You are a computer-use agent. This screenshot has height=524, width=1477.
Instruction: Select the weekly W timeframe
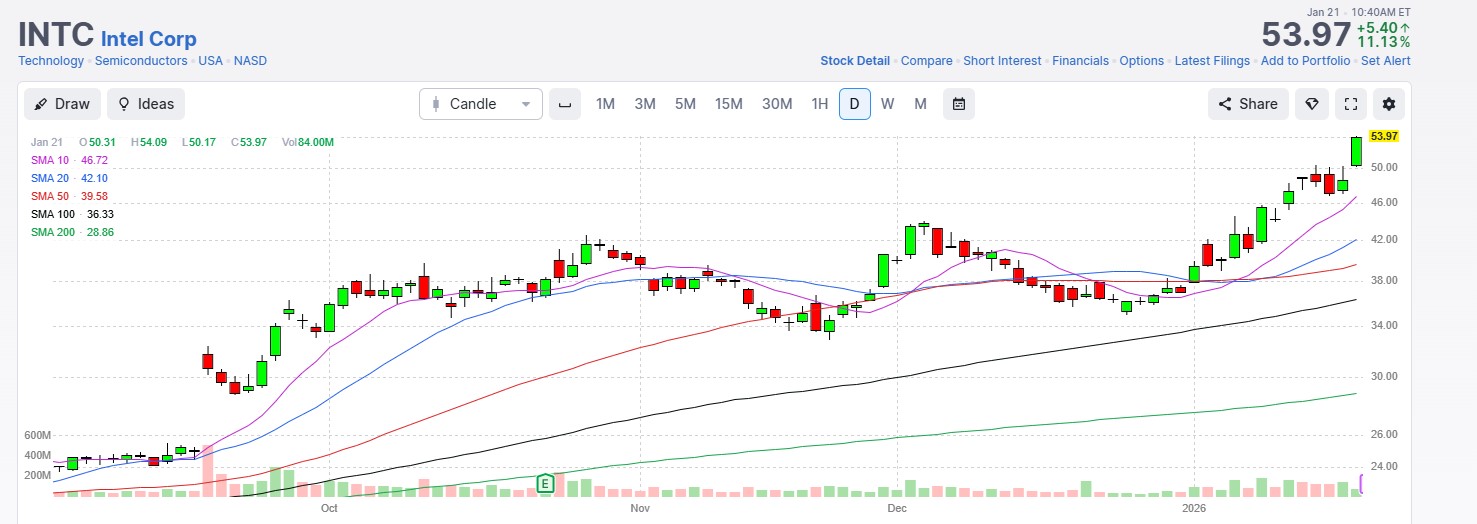pos(887,104)
